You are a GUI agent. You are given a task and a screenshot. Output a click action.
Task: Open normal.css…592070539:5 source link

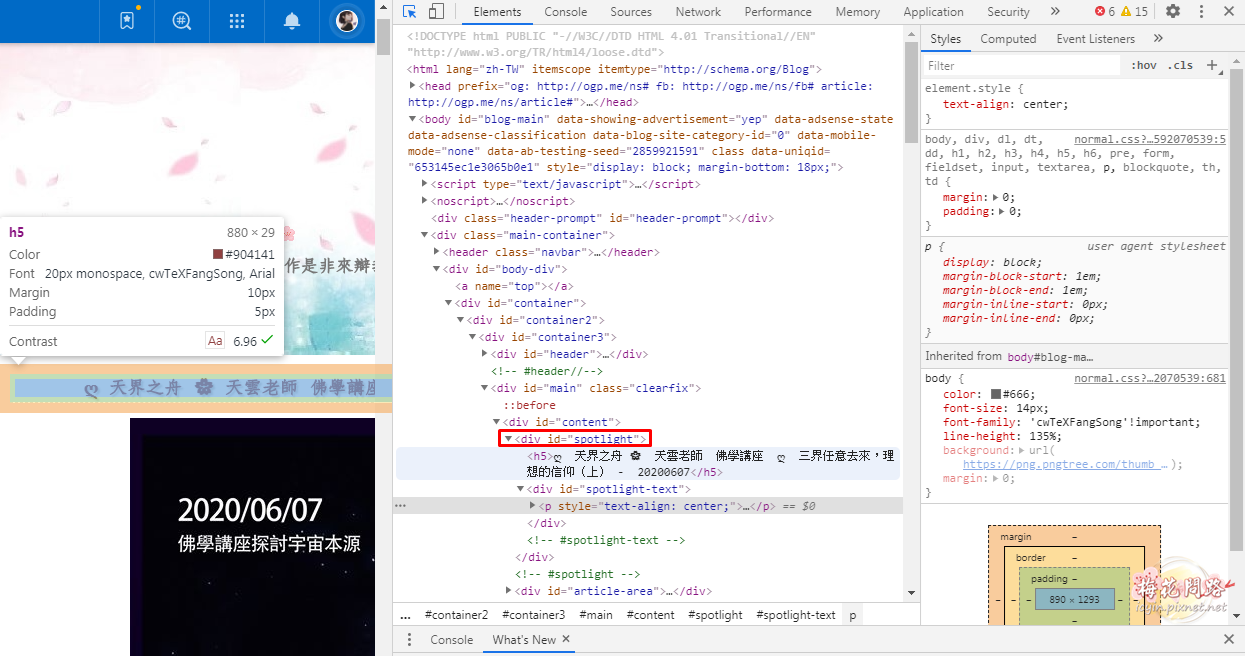1150,140
